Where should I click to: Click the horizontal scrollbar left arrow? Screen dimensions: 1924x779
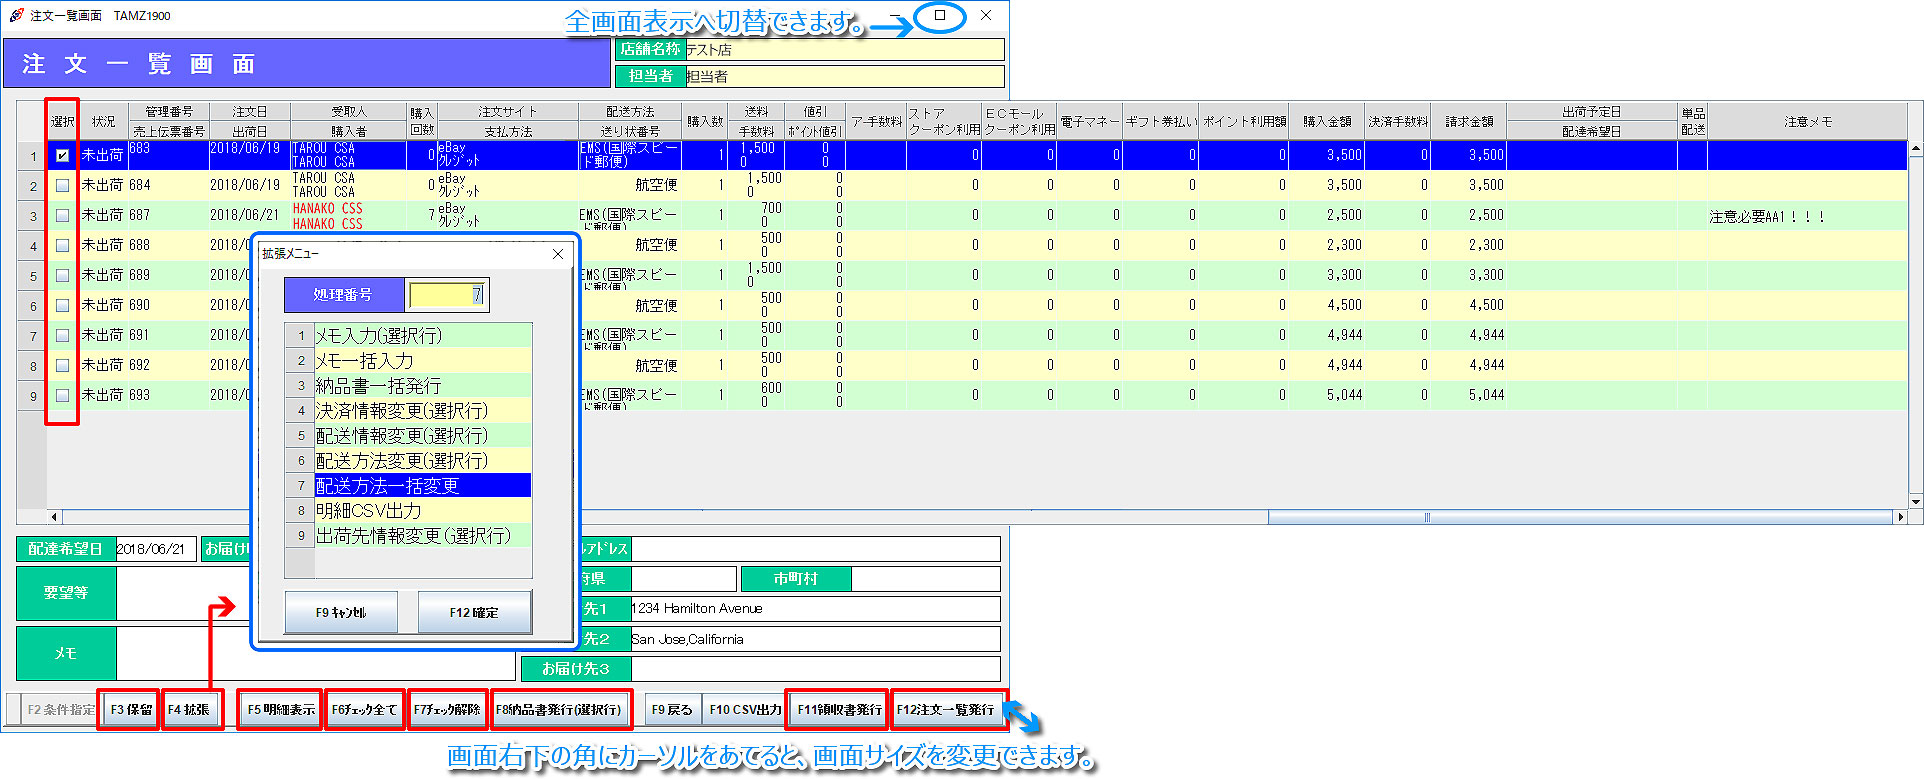pyautogui.click(x=54, y=517)
